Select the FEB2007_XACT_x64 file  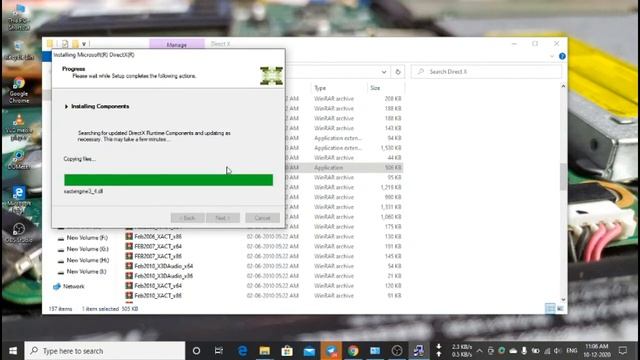[158, 247]
